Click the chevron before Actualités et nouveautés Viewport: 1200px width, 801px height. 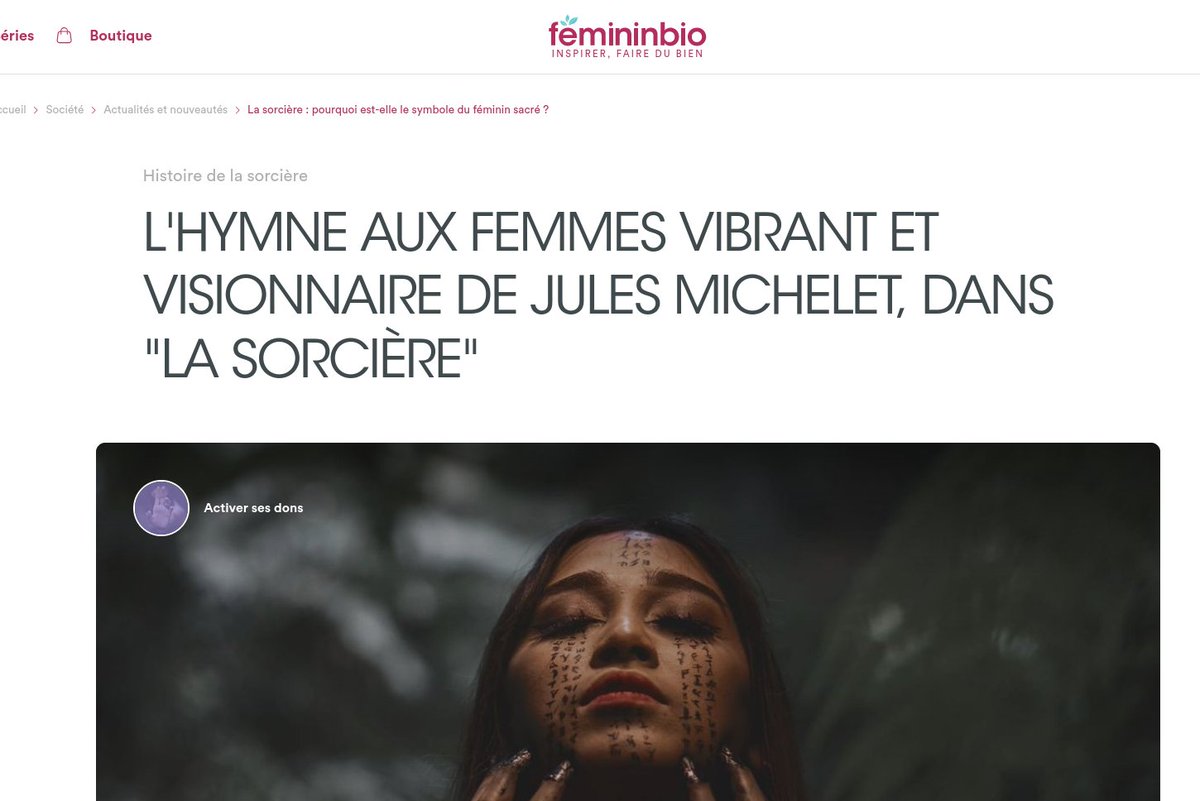pyautogui.click(x=94, y=110)
